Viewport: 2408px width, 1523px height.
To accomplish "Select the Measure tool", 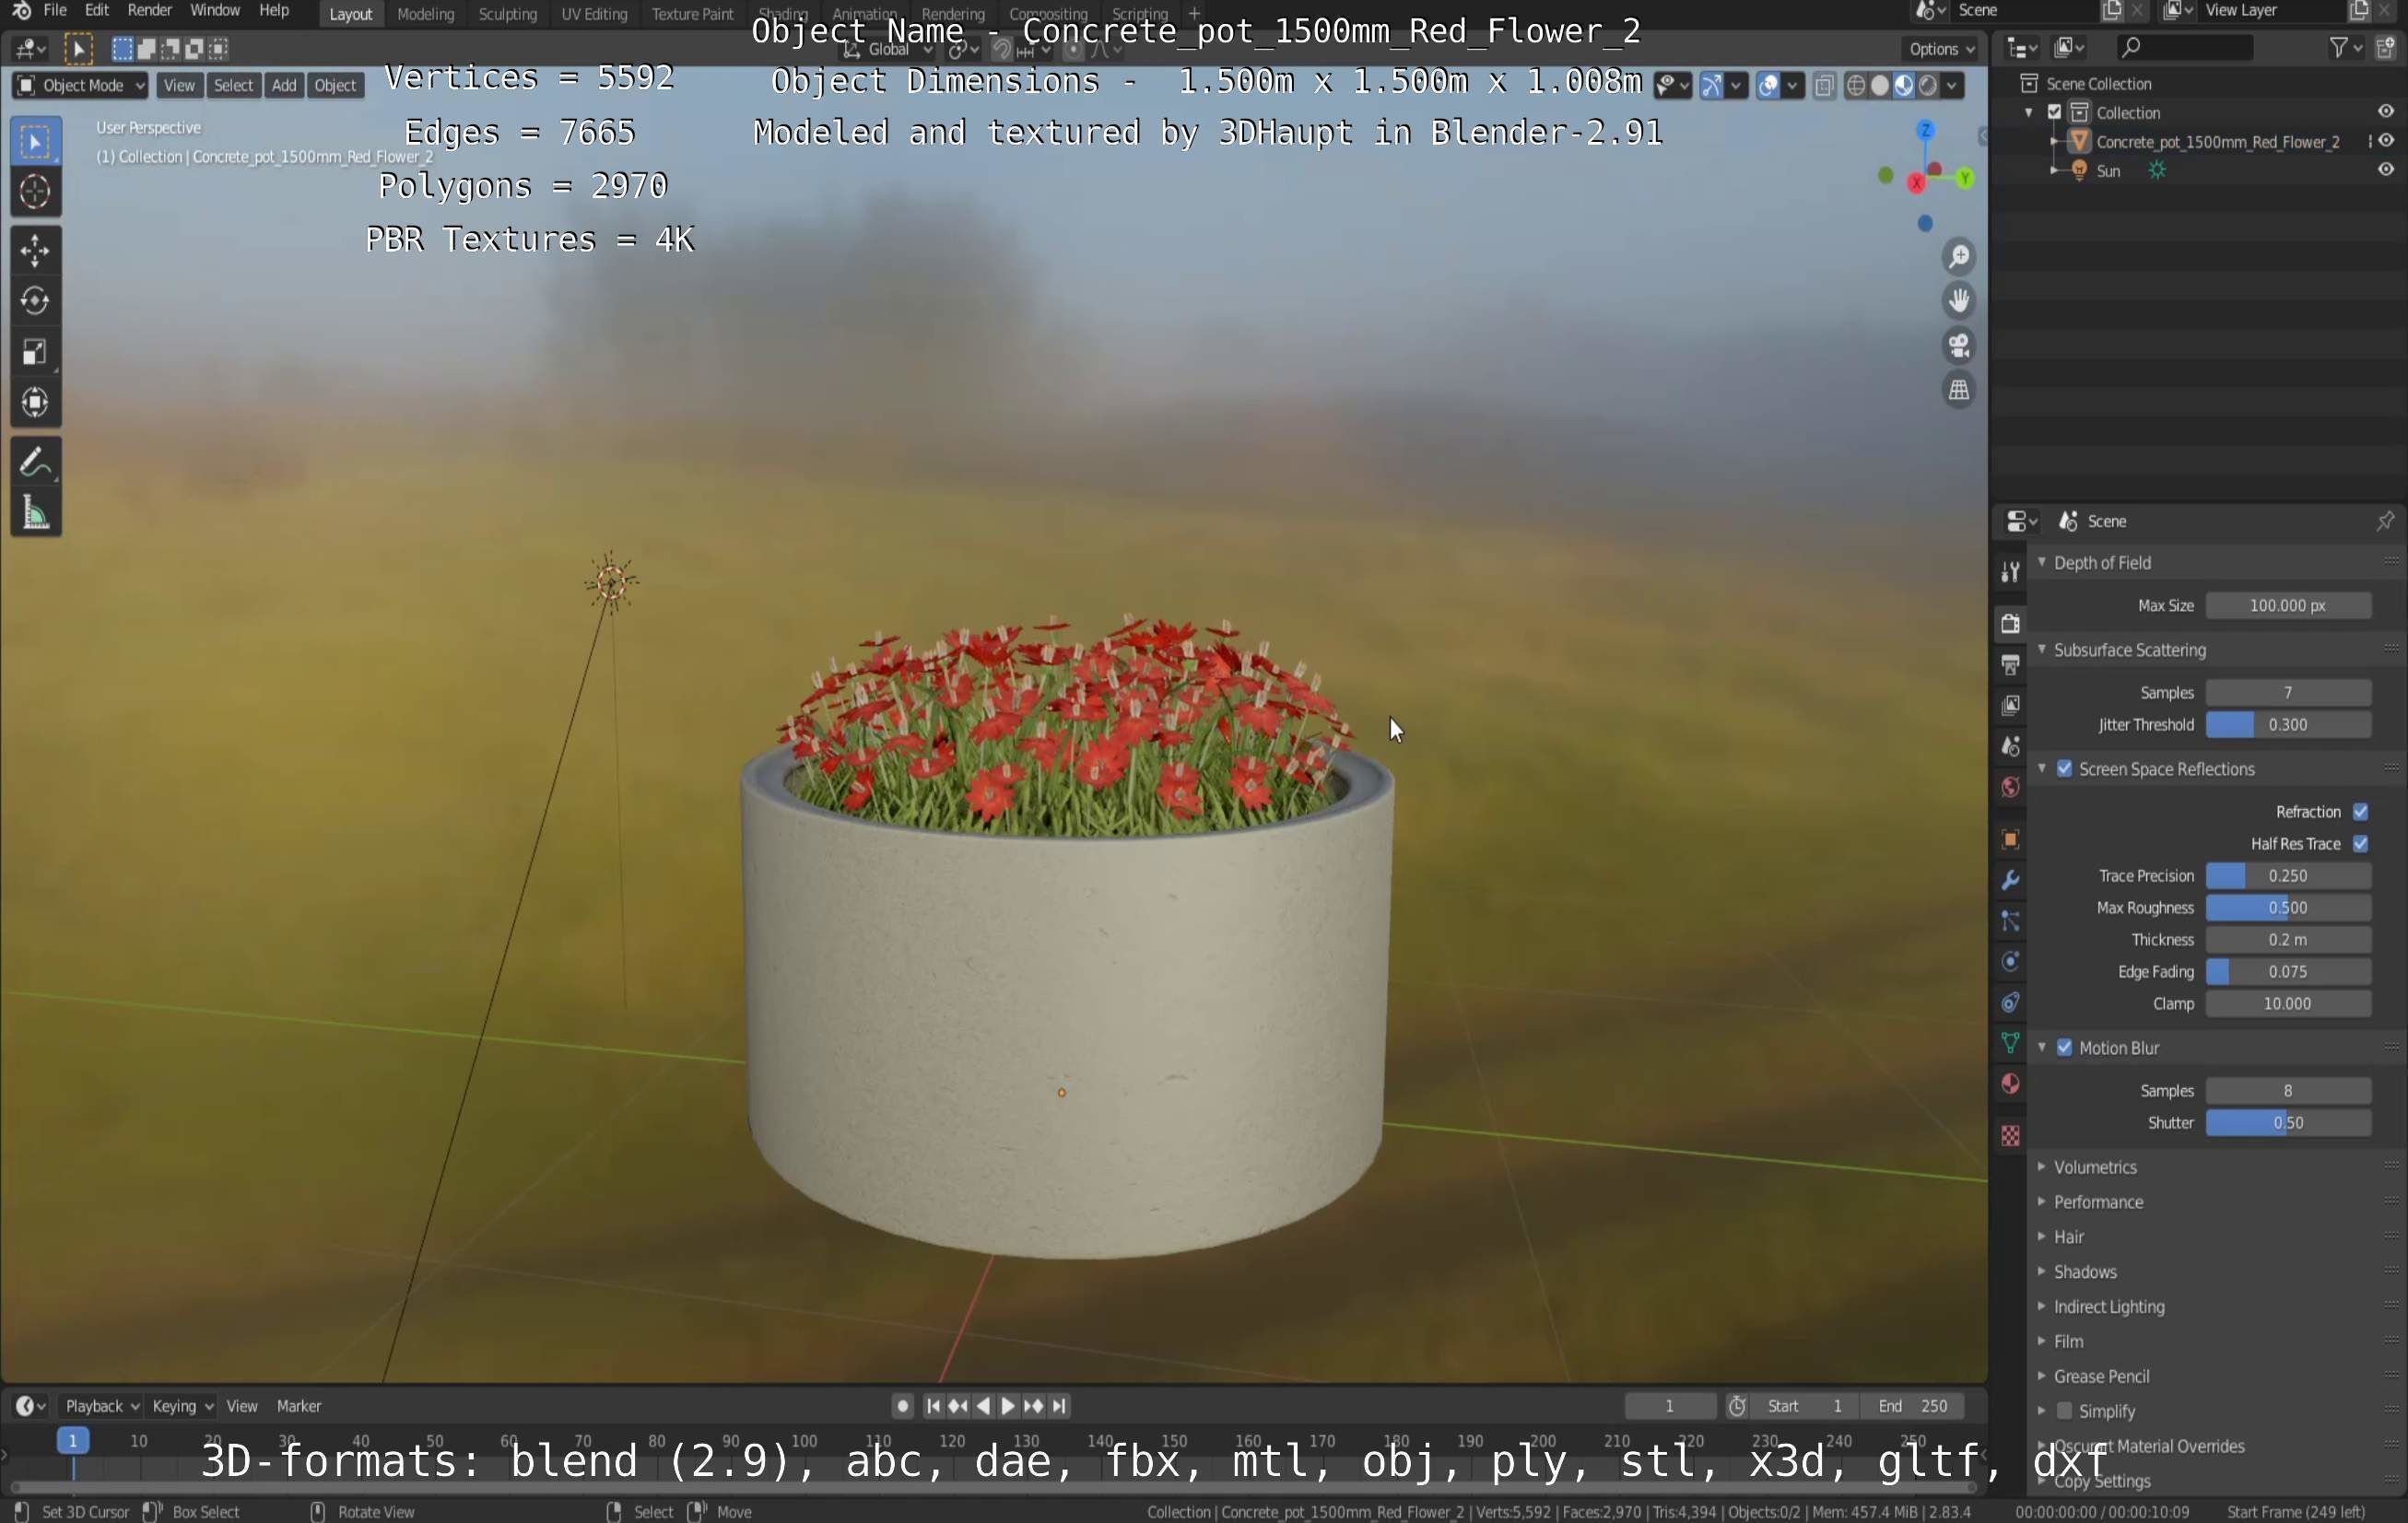I will tap(35, 513).
